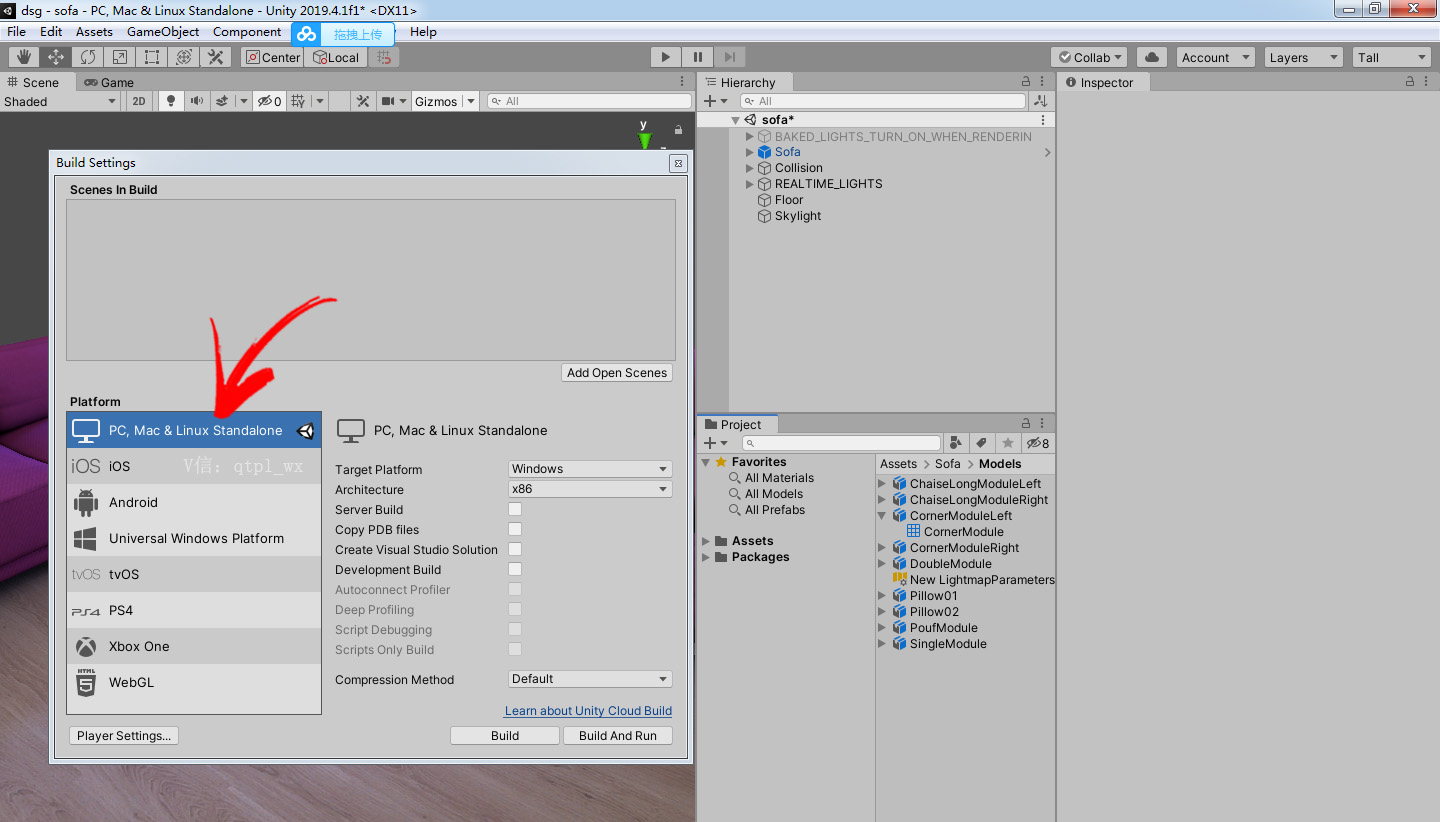The height and width of the screenshot is (822, 1440).
Task: Toggle grid snapping icon
Action: click(x=384, y=57)
